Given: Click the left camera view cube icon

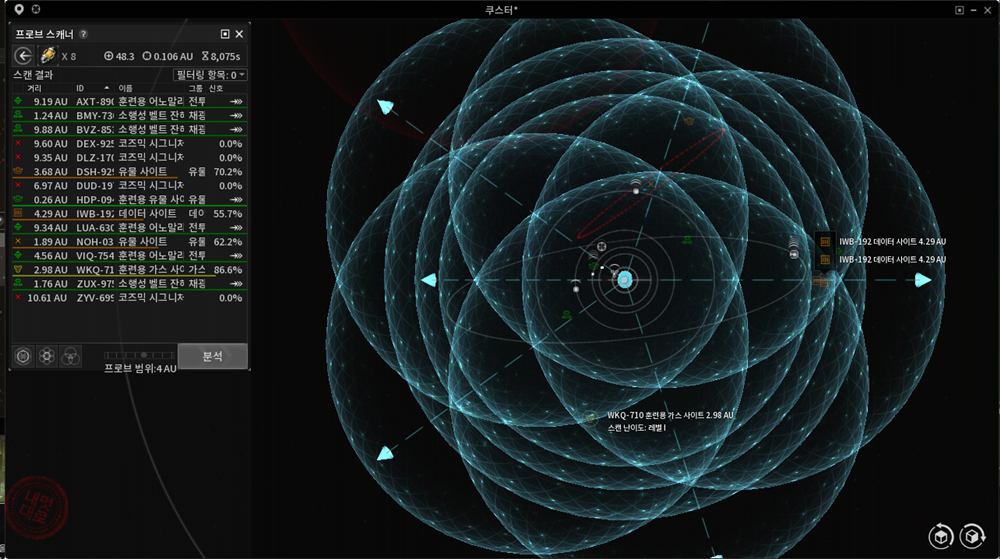Looking at the screenshot, I should (x=941, y=536).
